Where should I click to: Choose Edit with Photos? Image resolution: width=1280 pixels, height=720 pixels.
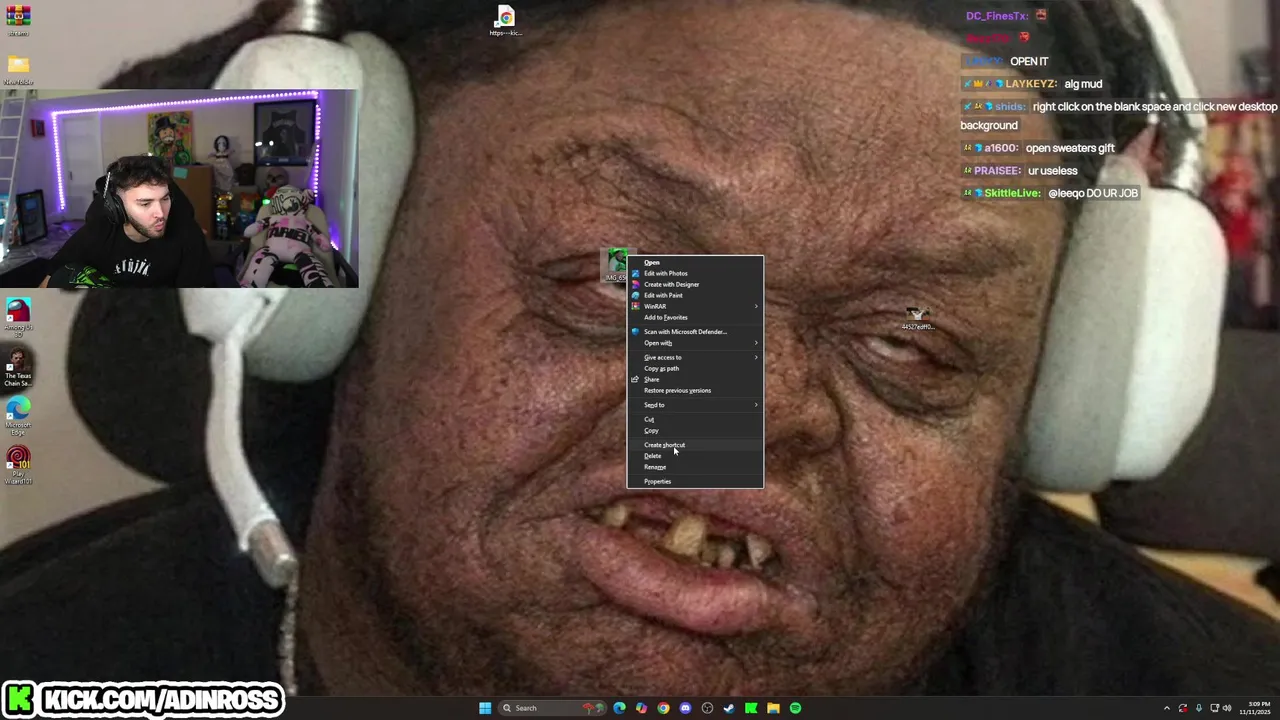[695, 274]
